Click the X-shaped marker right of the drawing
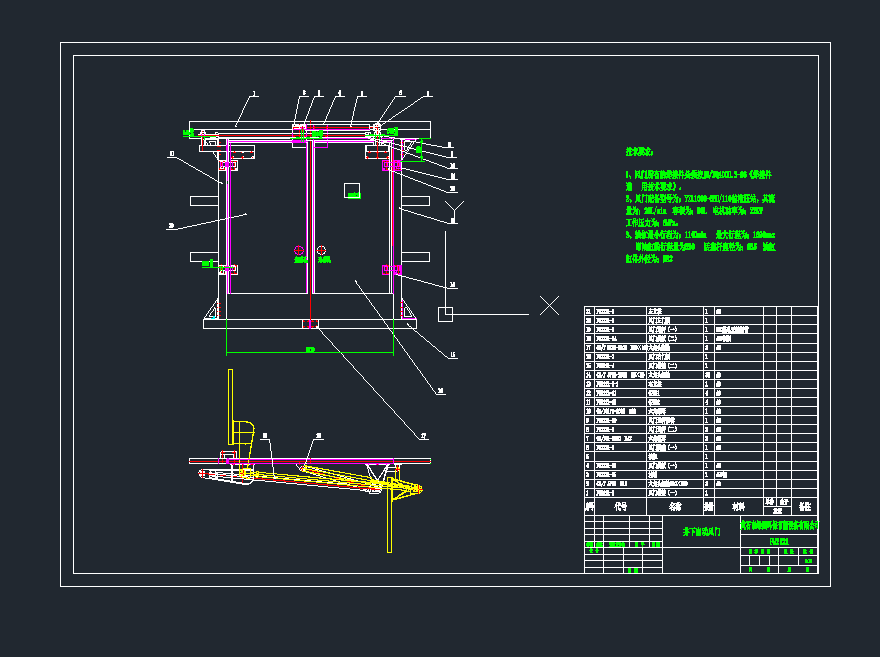This screenshot has height=657, width=880. (x=550, y=306)
